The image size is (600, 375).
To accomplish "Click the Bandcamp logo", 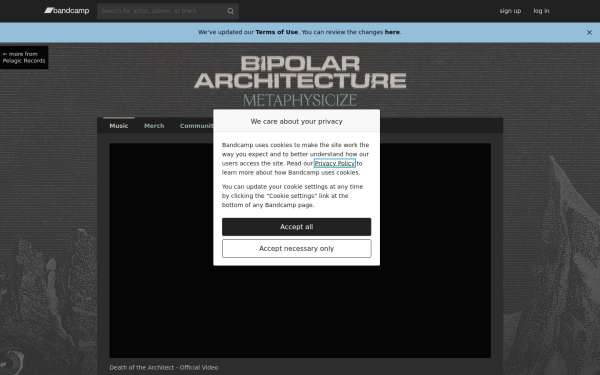I will click(67, 11).
